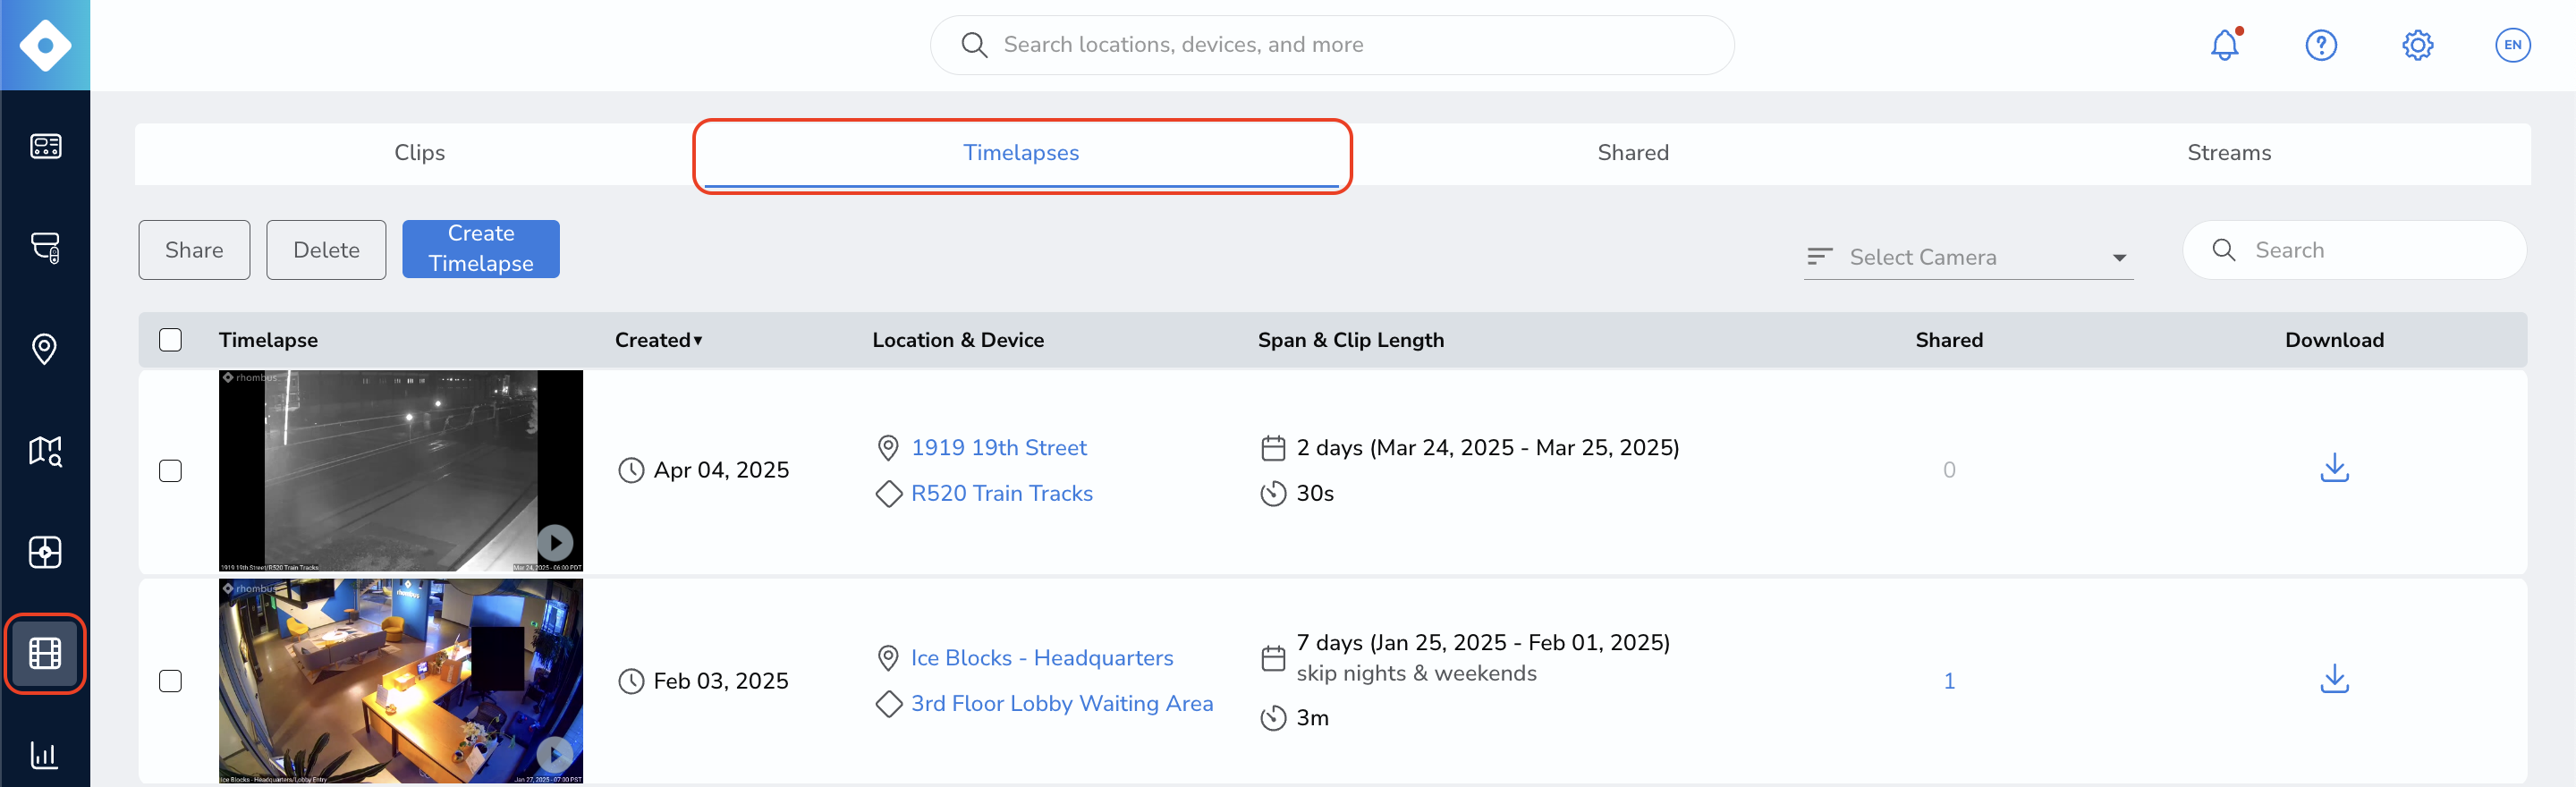Viewport: 2576px width, 787px height.
Task: Open the dashboard icon in the sidebar
Action: tap(45, 147)
